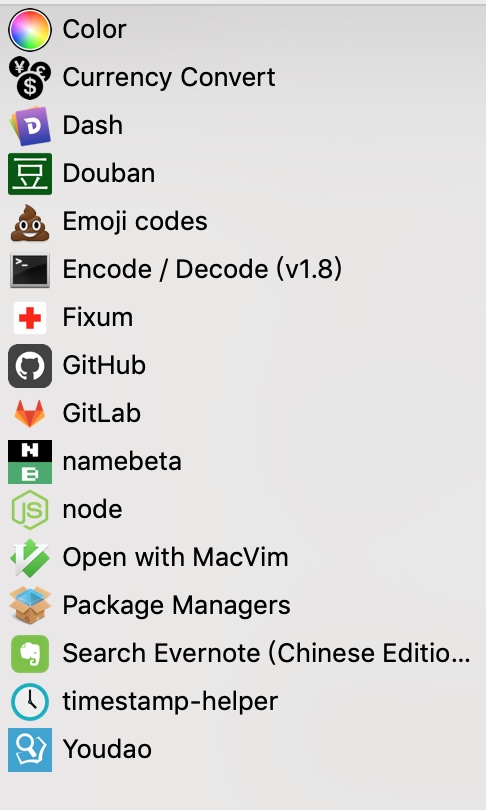The width and height of the screenshot is (486, 810).
Task: Click the blue Youdao dictionary icon
Action: pyautogui.click(x=30, y=750)
